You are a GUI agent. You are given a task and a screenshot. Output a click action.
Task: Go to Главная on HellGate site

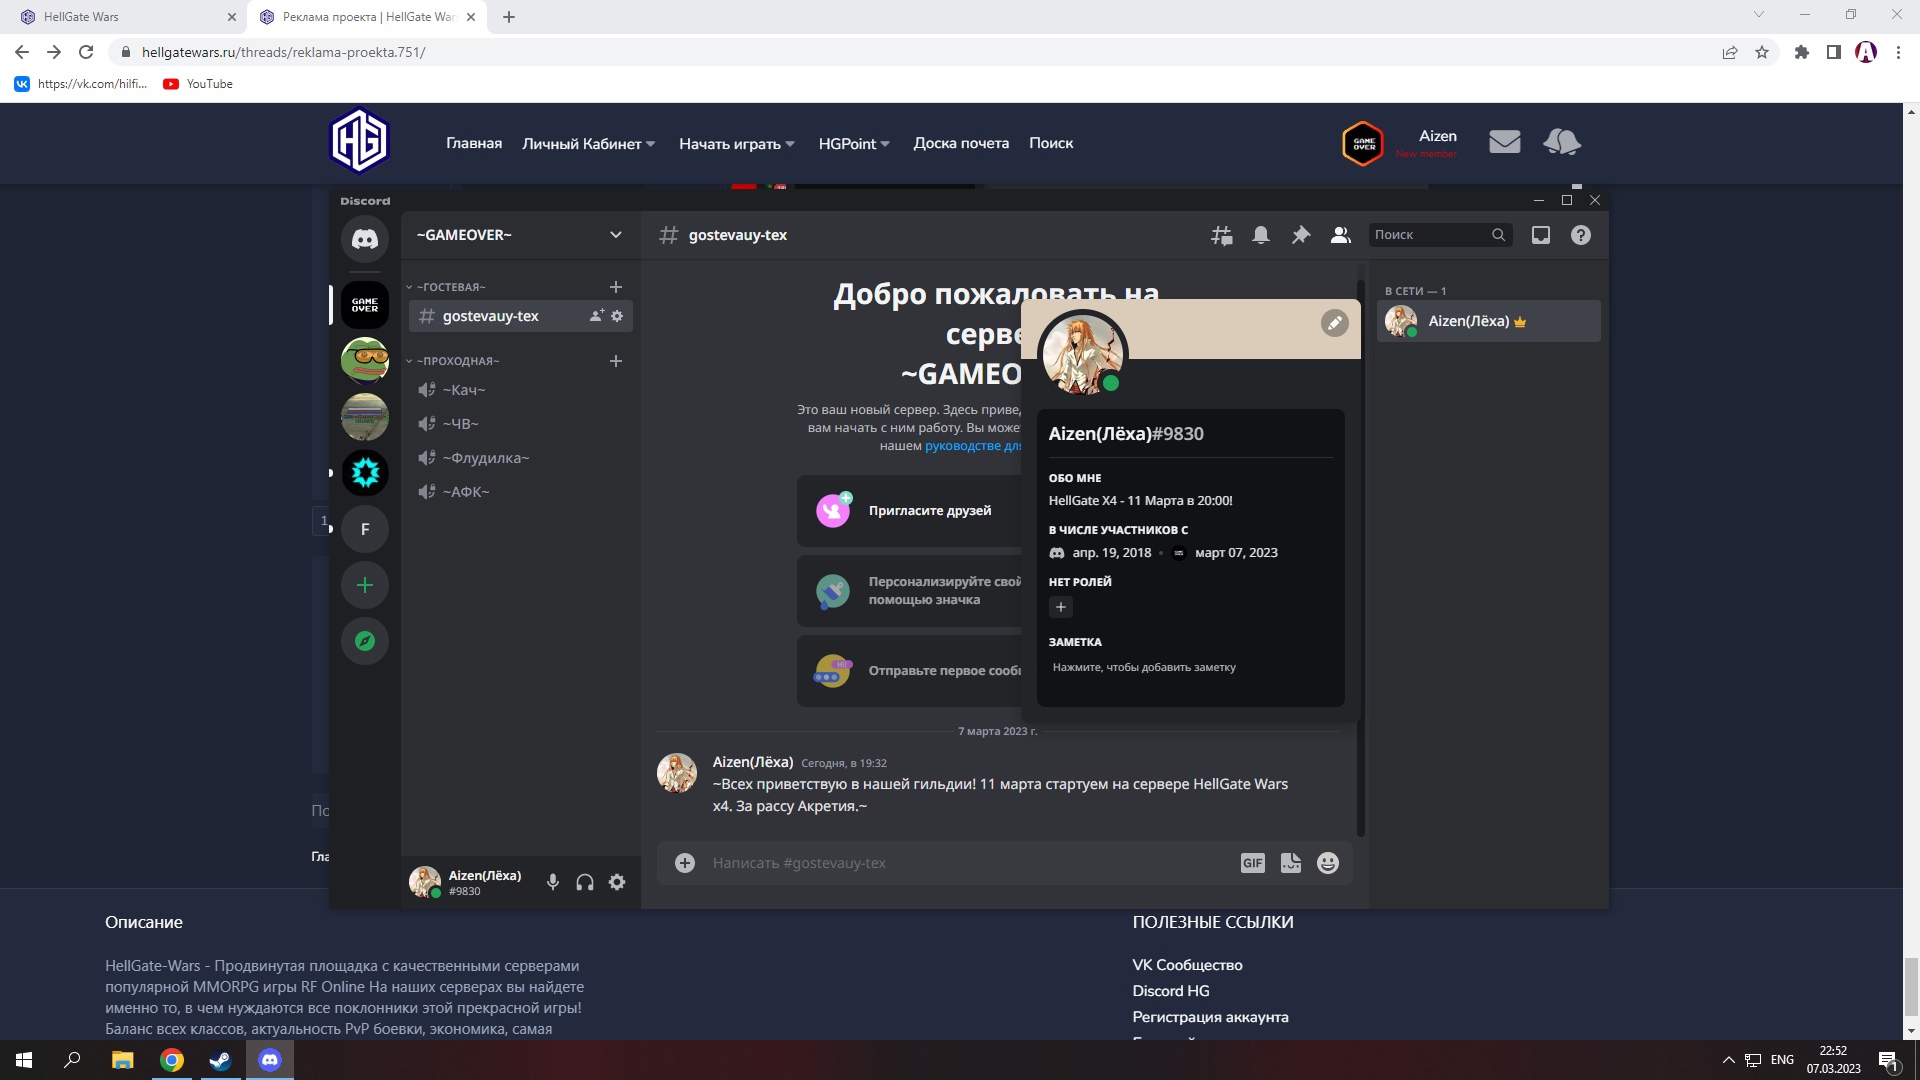[474, 143]
